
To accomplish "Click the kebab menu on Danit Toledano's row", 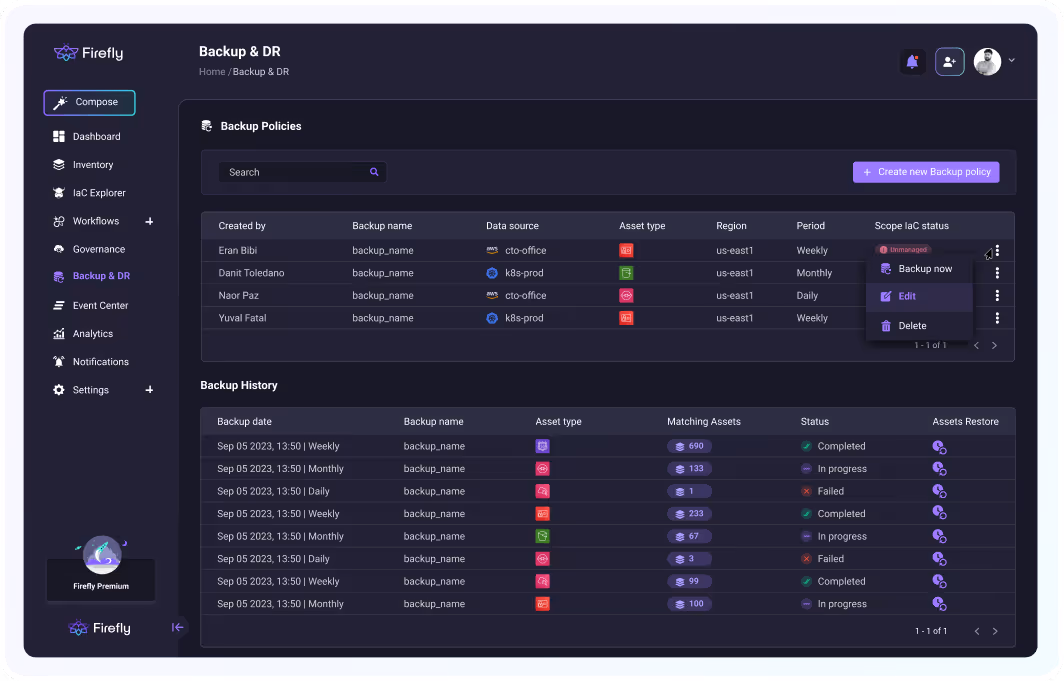I will coord(997,272).
